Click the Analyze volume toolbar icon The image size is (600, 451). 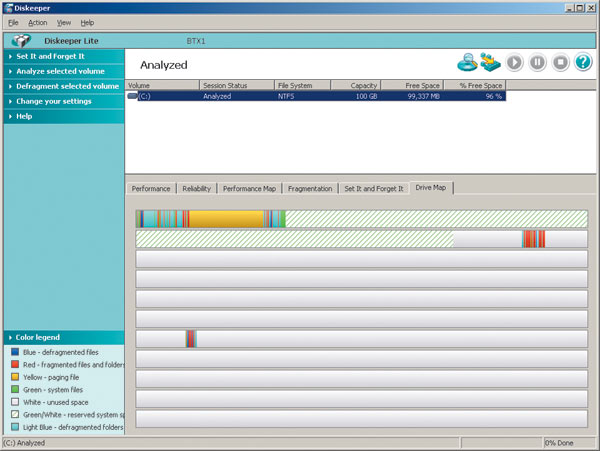point(467,62)
